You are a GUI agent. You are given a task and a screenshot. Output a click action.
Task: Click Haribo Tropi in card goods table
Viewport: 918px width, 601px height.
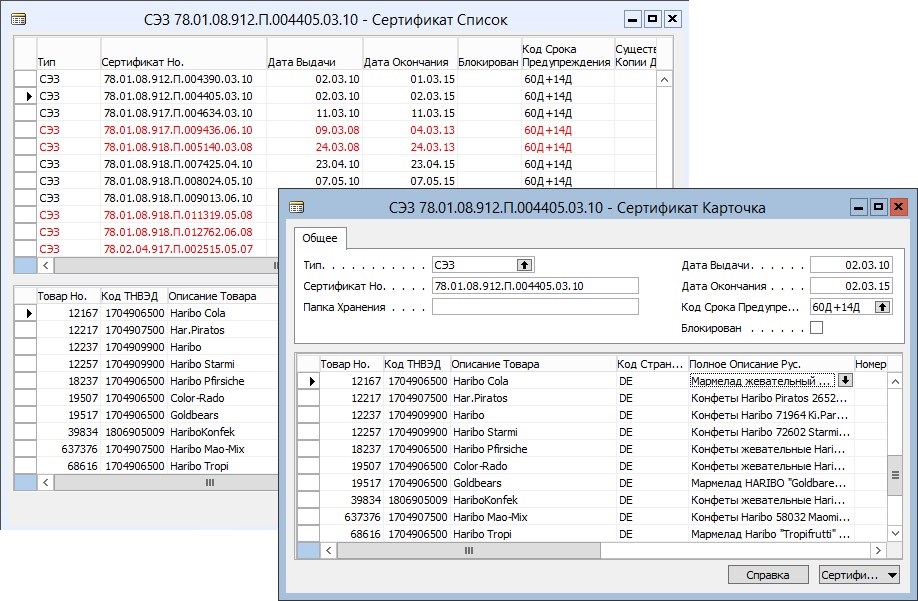click(482, 534)
